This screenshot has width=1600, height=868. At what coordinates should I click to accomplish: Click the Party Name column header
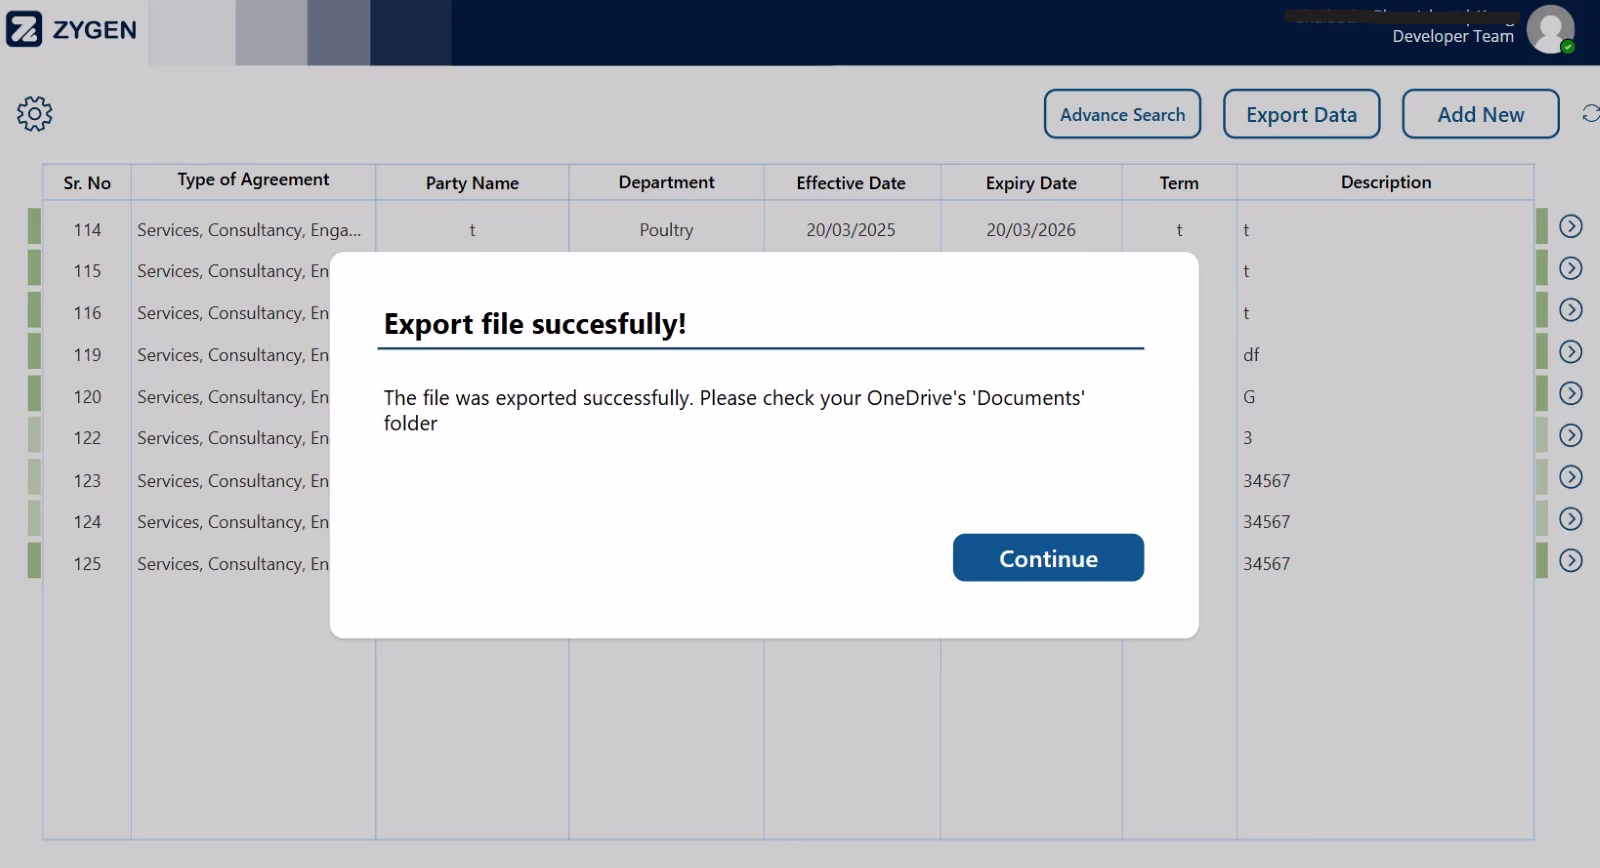472,183
